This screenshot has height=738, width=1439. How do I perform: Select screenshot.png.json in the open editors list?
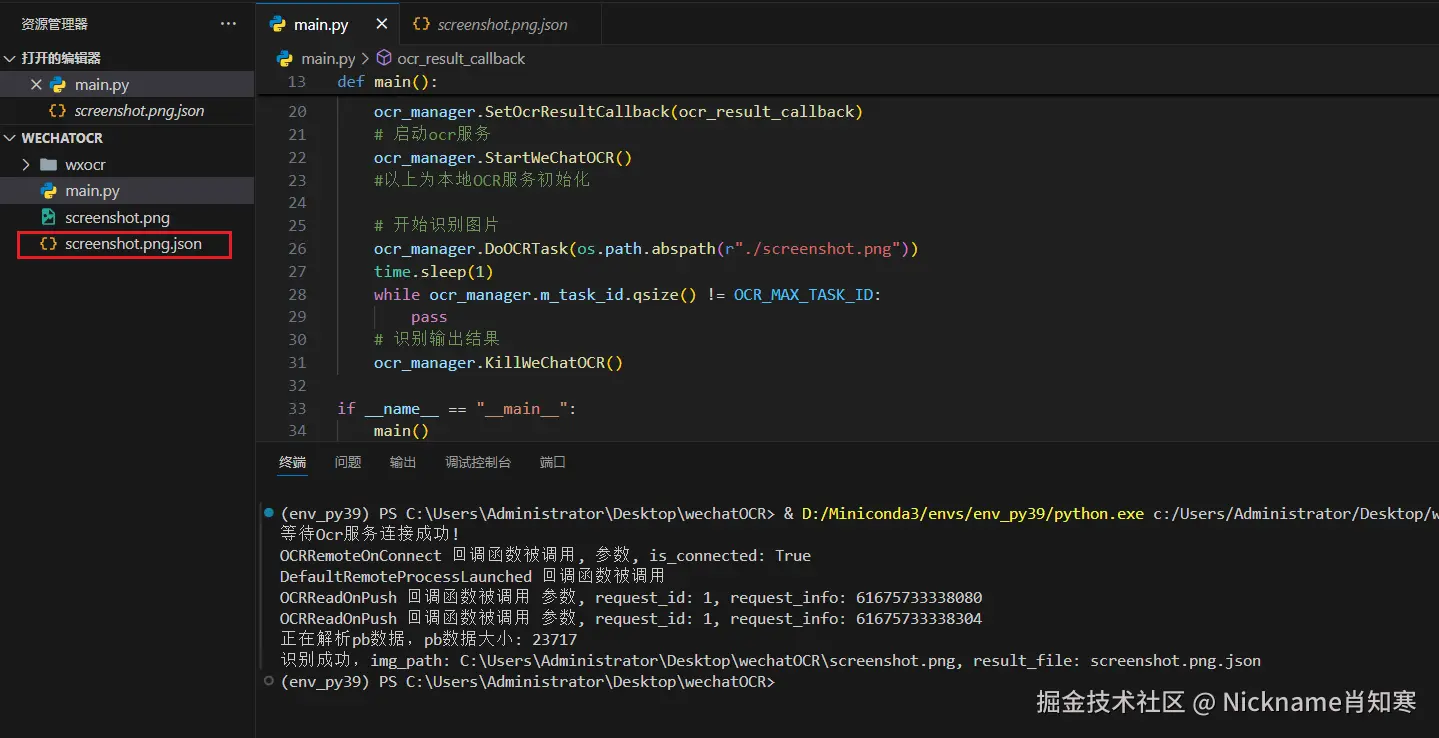click(139, 111)
